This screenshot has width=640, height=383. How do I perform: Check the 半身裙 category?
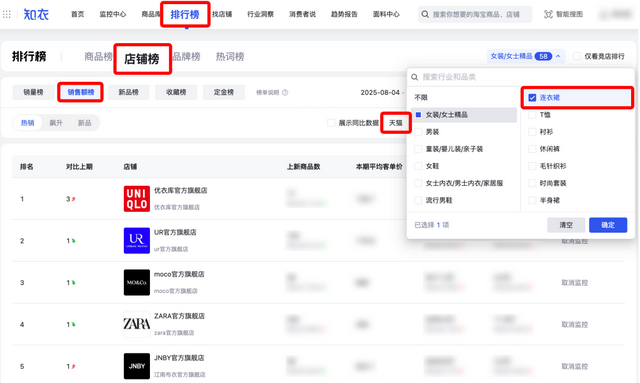point(532,200)
